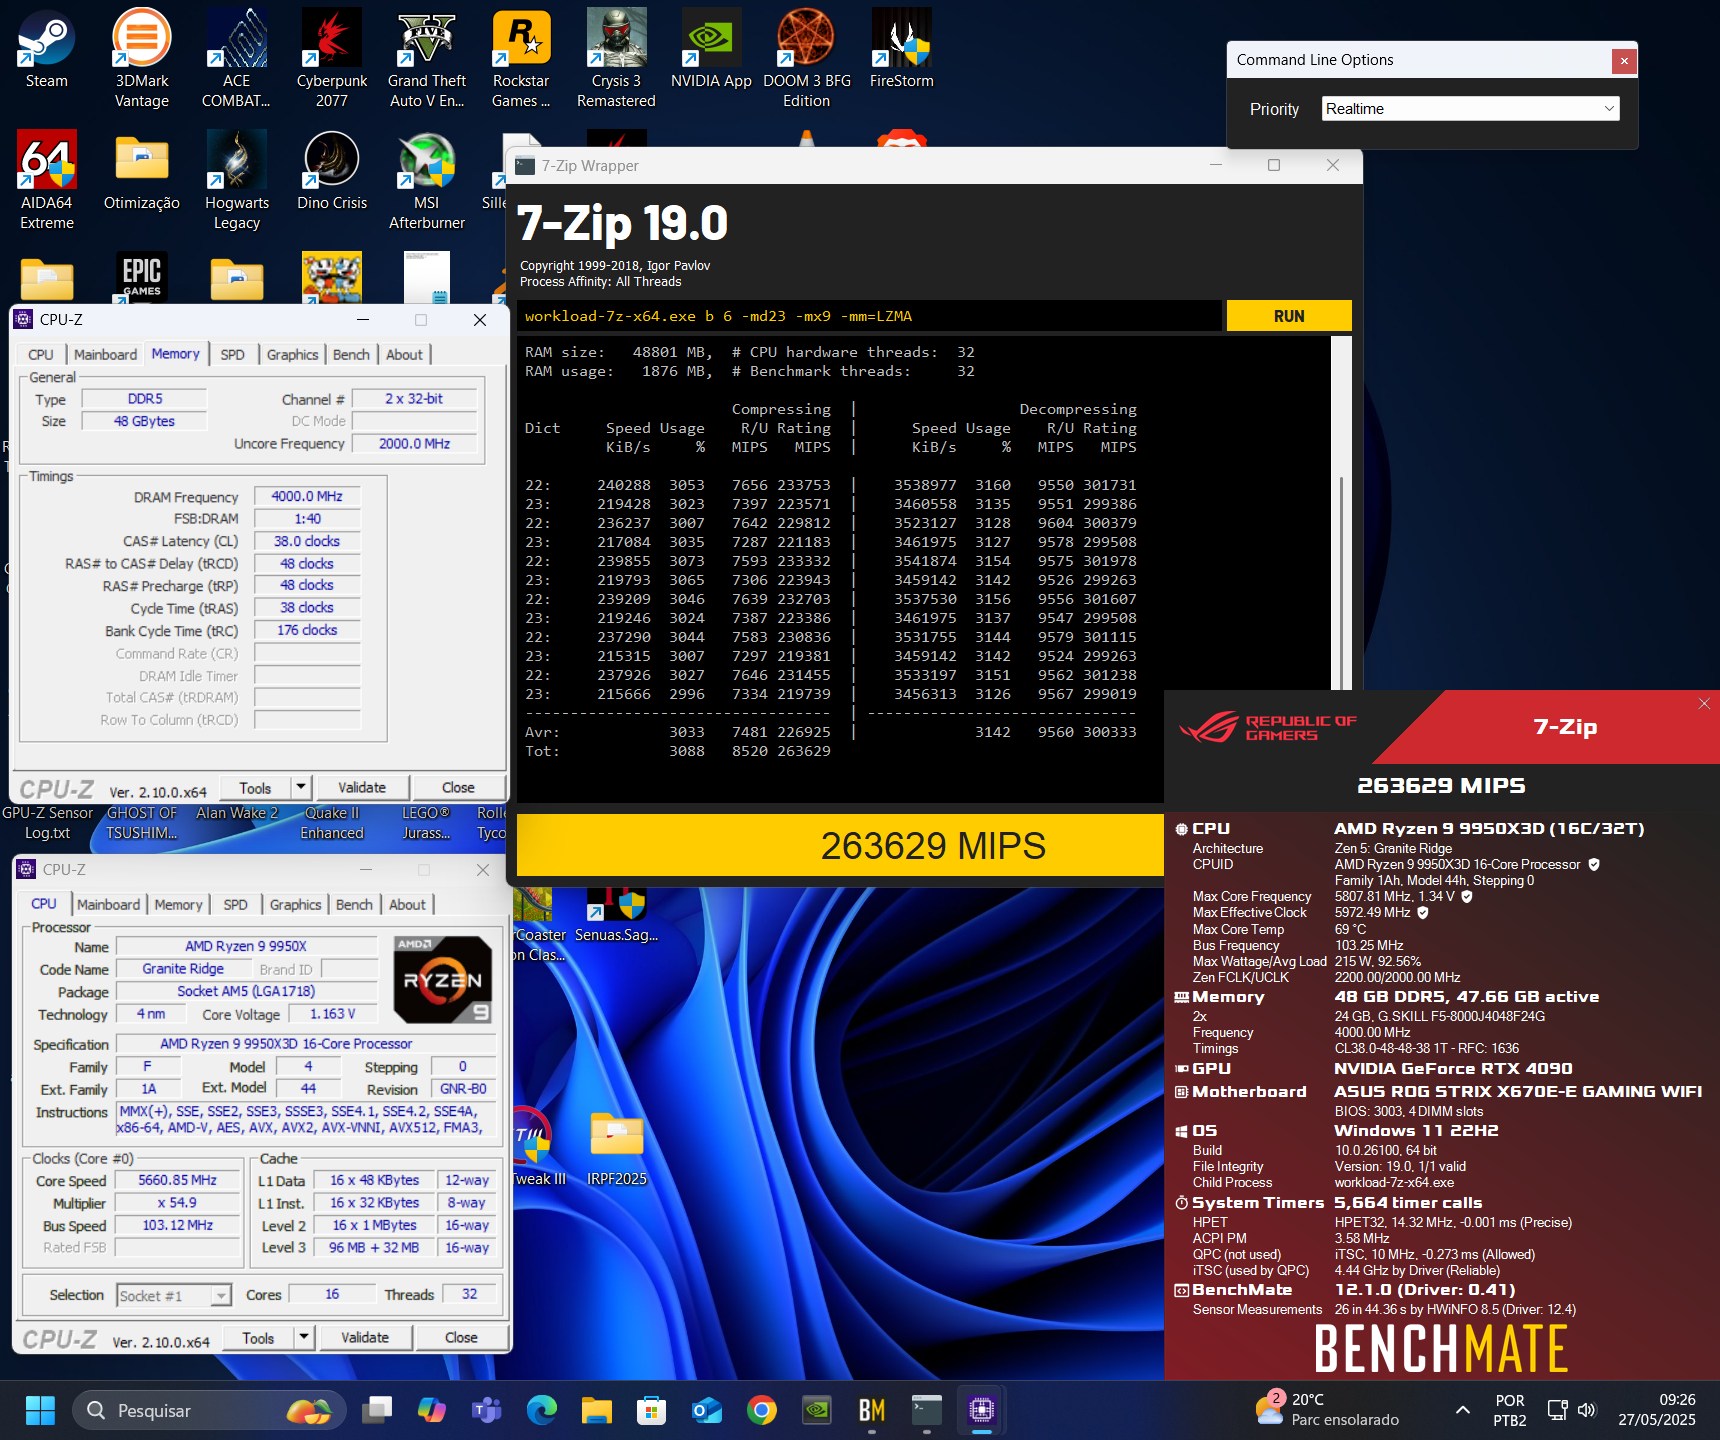Click Tools button in bottom CPU-Z window
This screenshot has width=1720, height=1440.
[x=258, y=1337]
